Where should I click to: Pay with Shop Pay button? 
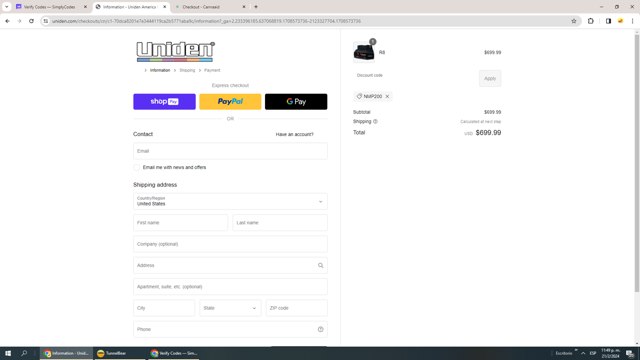click(x=164, y=102)
